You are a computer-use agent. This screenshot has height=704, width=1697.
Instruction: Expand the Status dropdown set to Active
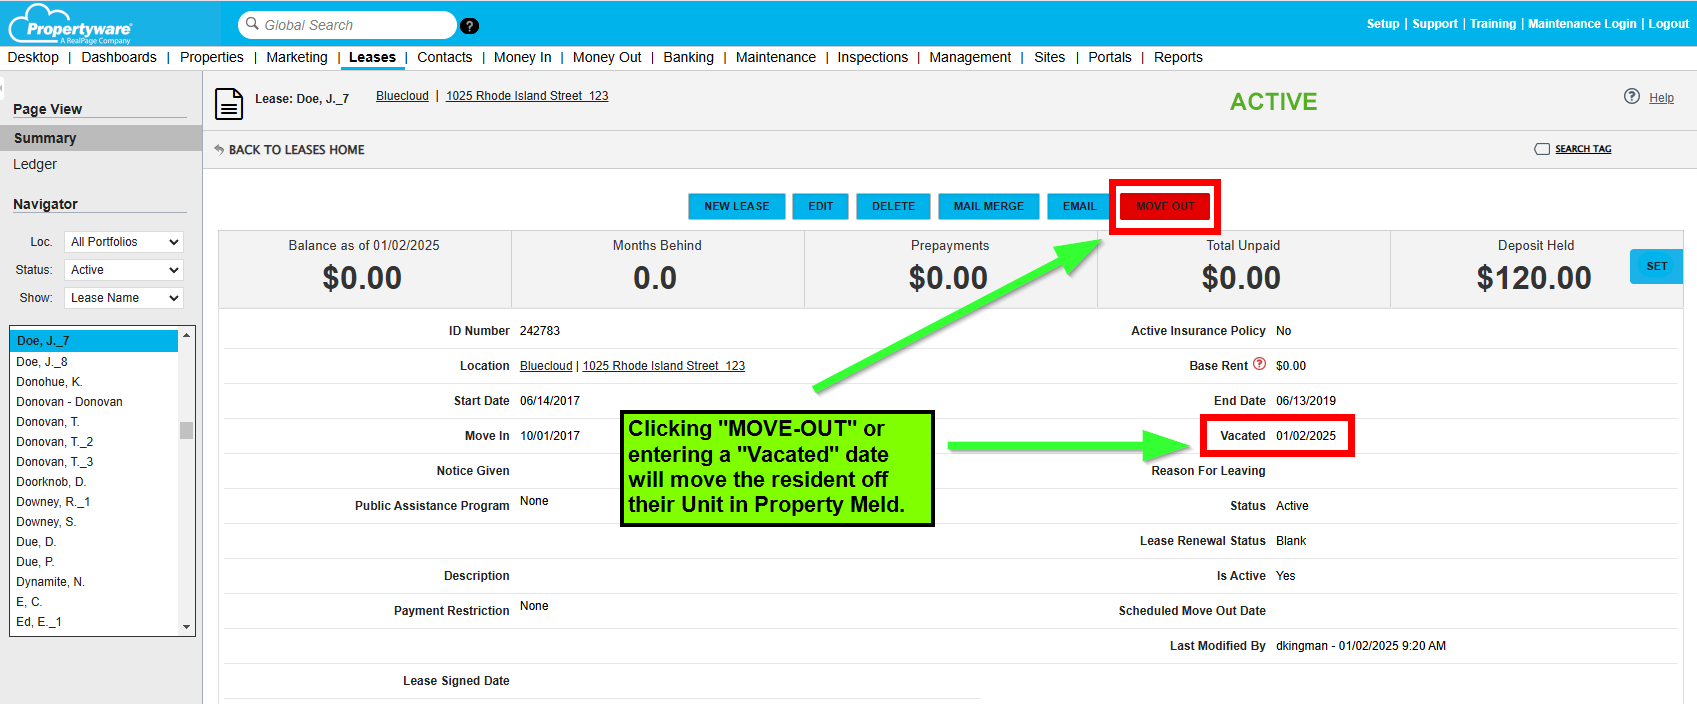click(124, 270)
